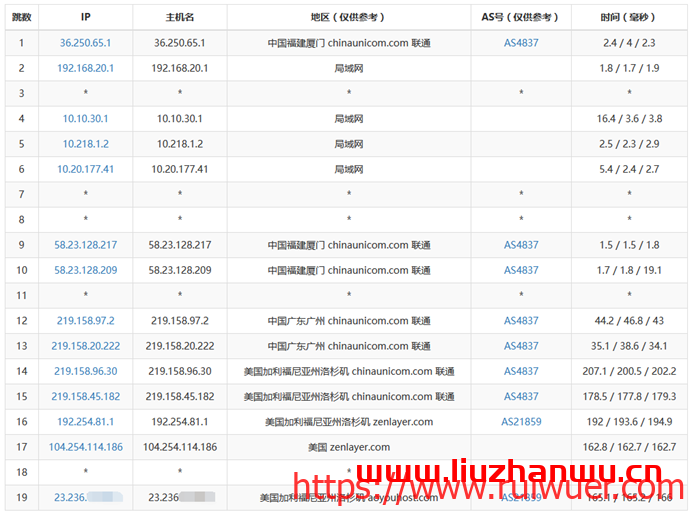Open the blue 10.10.30.1 IP link
Viewport: 692px width, 512px height.
pyautogui.click(x=85, y=118)
